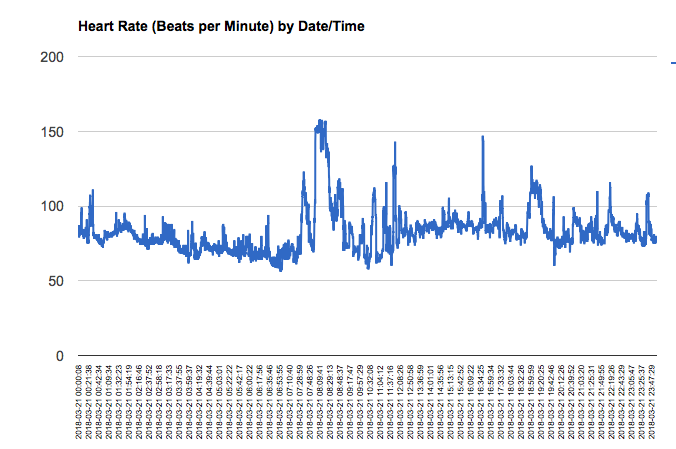Click the first x-axis label 00:00:08
This screenshot has height=449, width=676.
pos(80,400)
